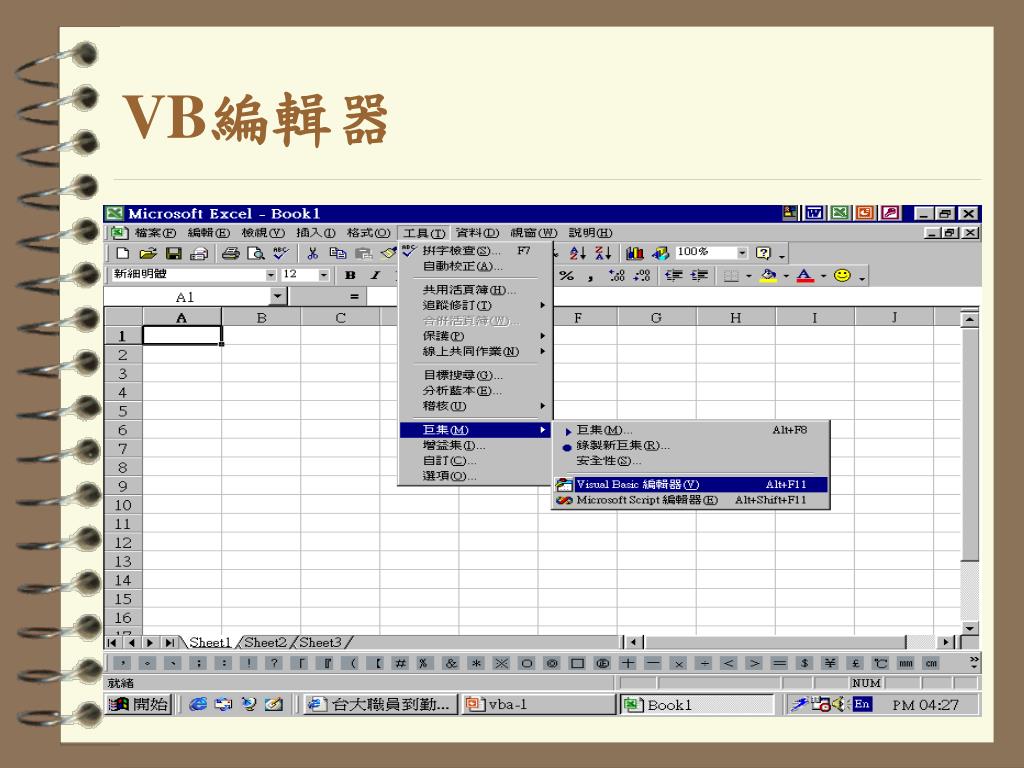Apply Percent Style format
Image resolution: width=1024 pixels, height=768 pixels.
point(566,276)
